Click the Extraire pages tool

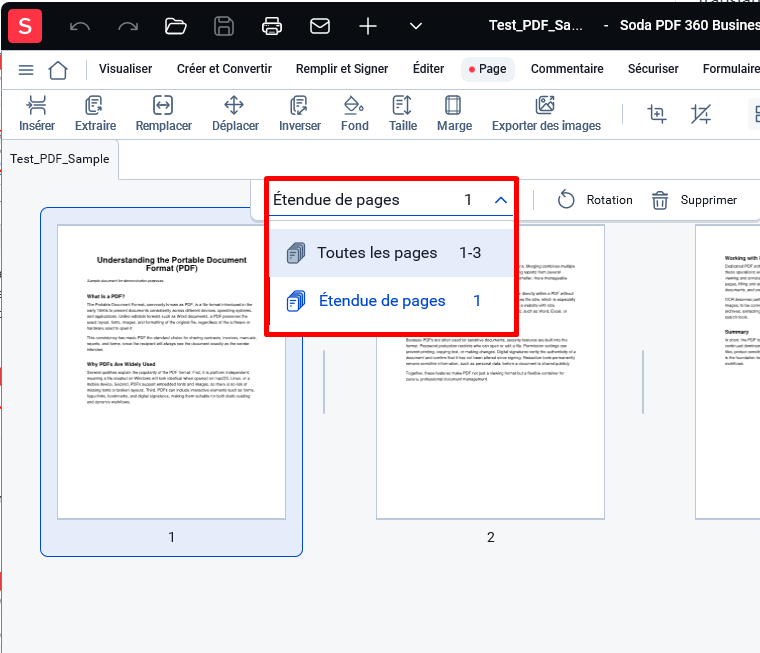click(x=95, y=114)
